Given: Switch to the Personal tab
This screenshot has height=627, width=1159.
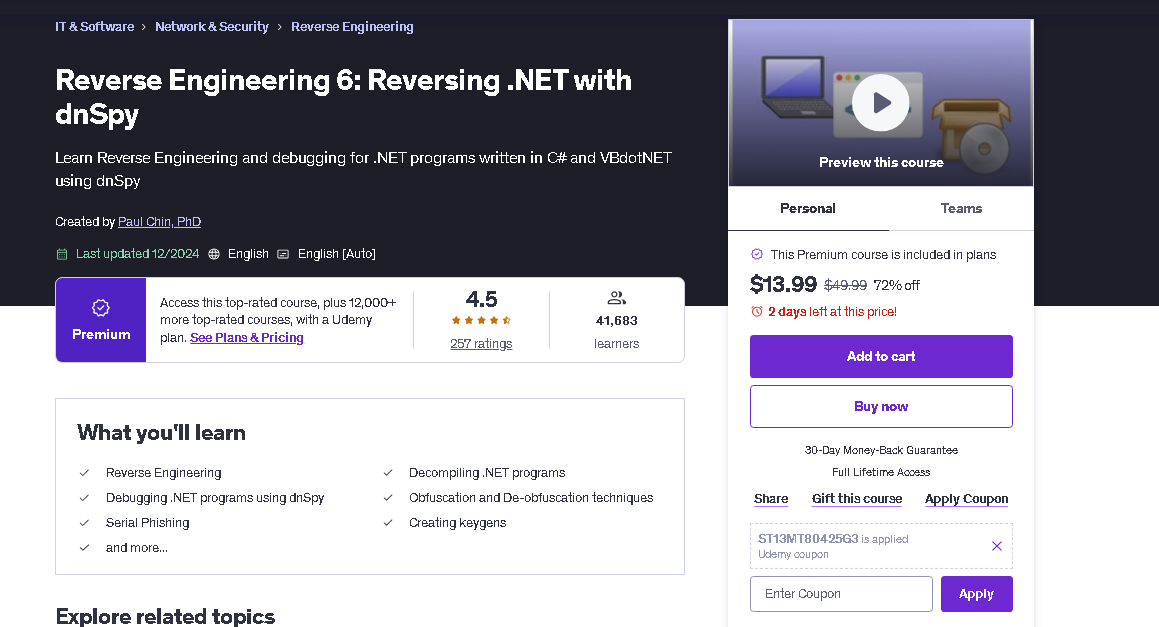Looking at the screenshot, I should [x=808, y=209].
